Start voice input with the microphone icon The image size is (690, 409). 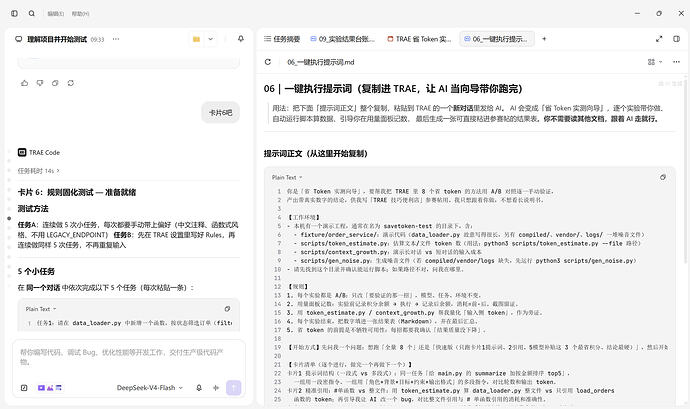[199, 388]
